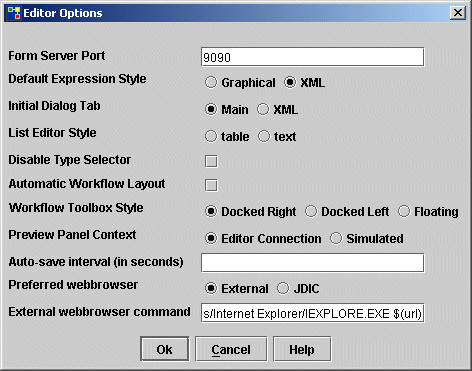
Task: Select Graphical expression style
Action: click(x=211, y=82)
